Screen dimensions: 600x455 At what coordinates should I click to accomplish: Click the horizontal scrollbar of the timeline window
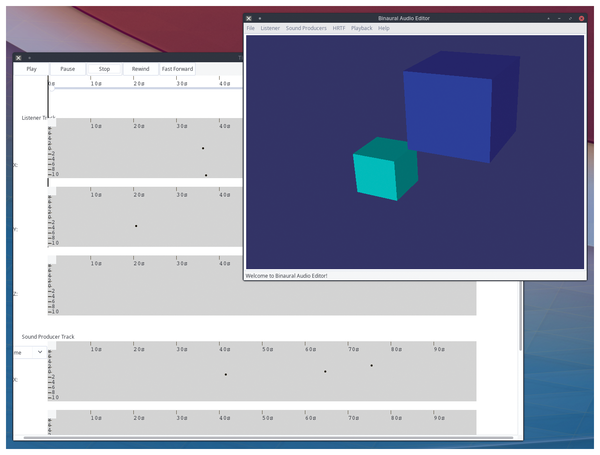pyautogui.click(x=268, y=437)
